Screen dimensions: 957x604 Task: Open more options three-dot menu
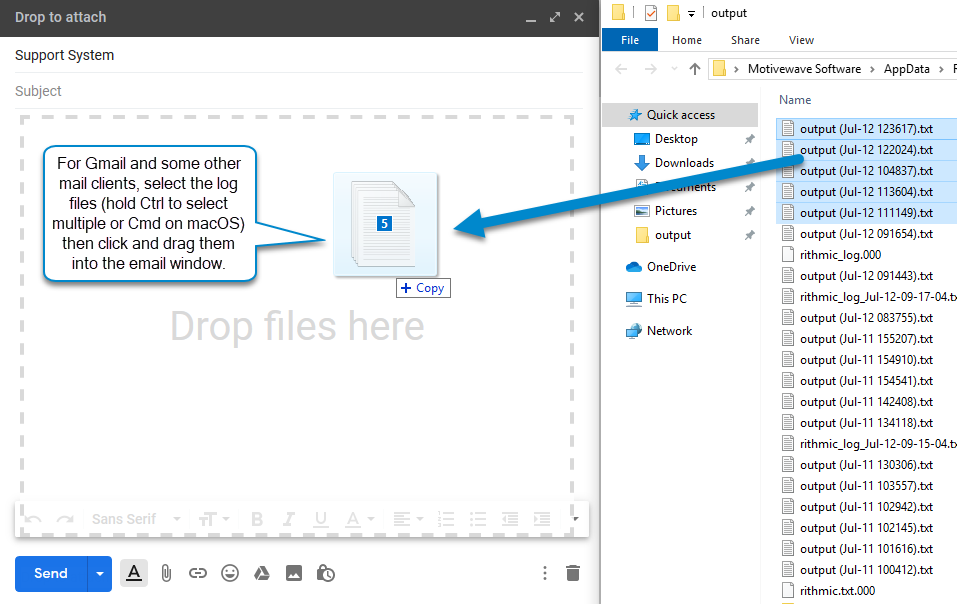tap(544, 573)
